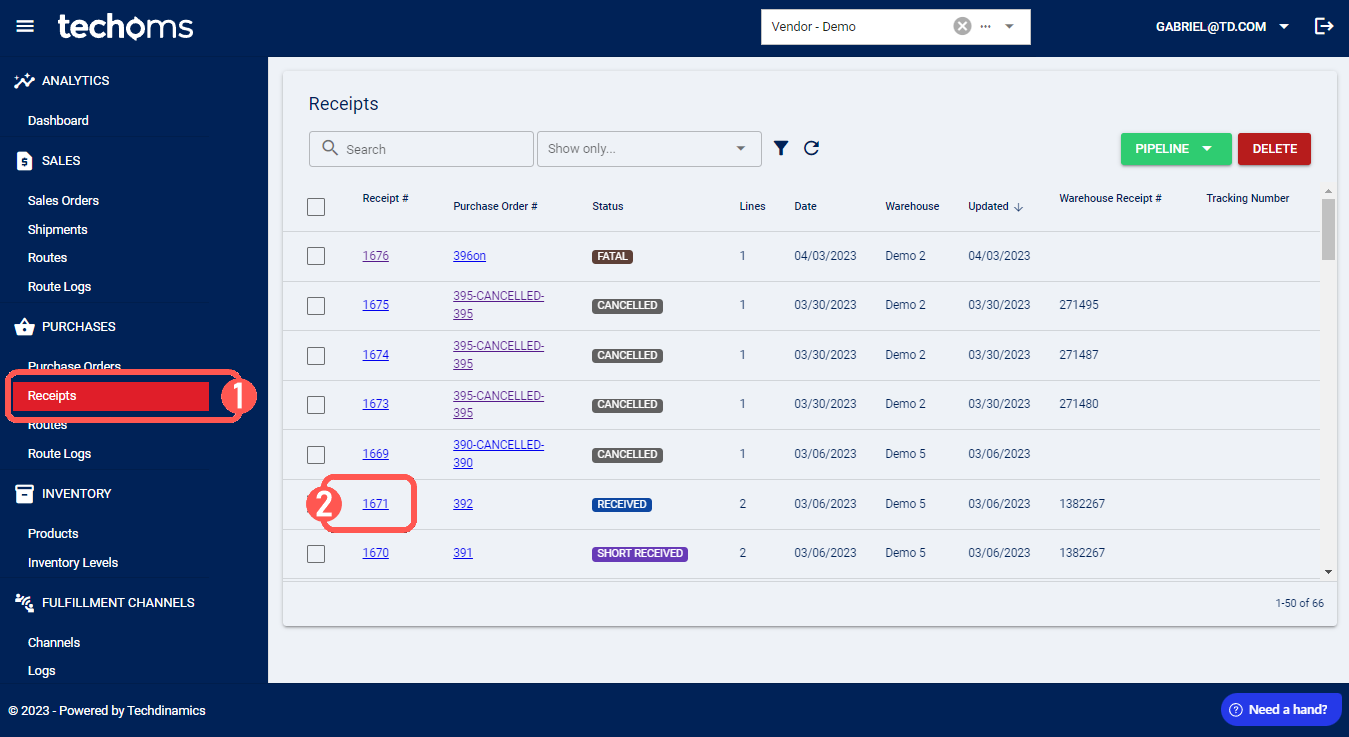
Task: Check the box for receipt 1673
Action: [x=316, y=405]
